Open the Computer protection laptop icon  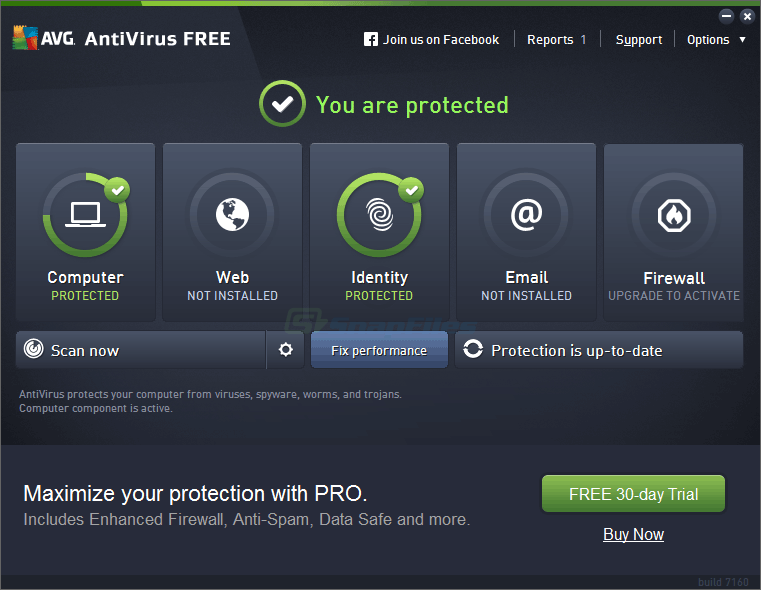tap(85, 215)
